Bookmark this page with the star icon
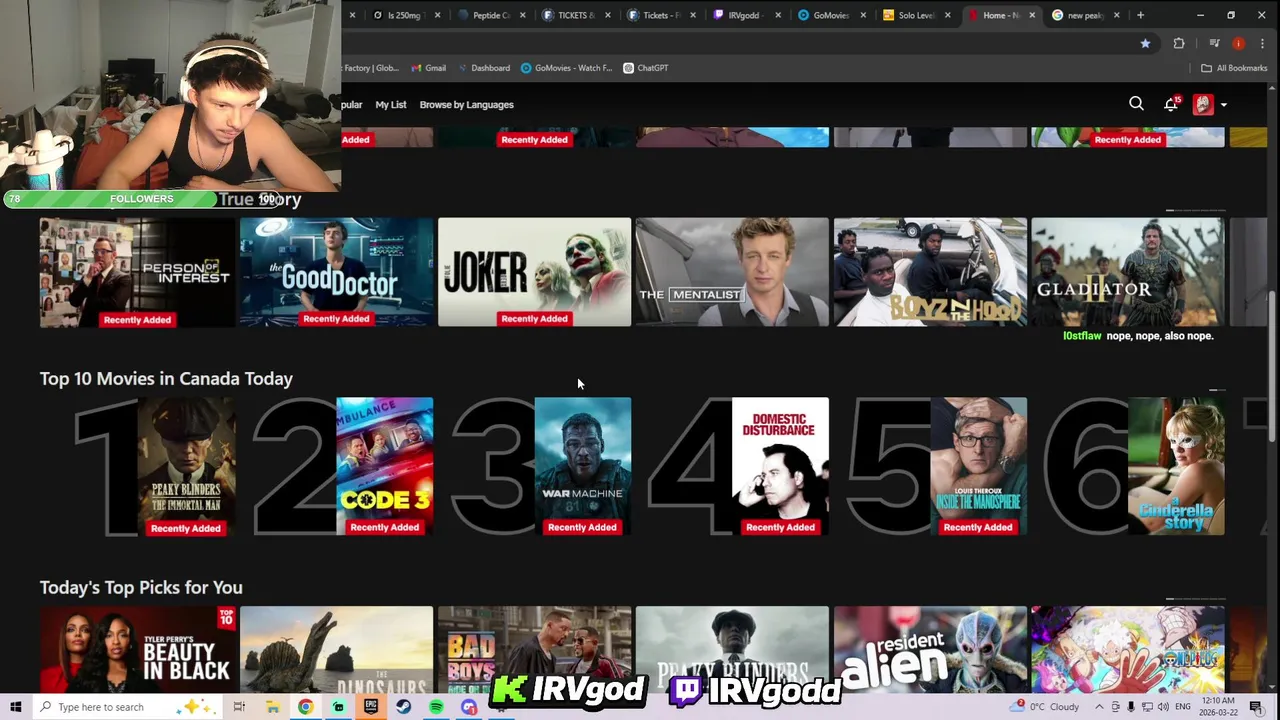 (x=1145, y=43)
